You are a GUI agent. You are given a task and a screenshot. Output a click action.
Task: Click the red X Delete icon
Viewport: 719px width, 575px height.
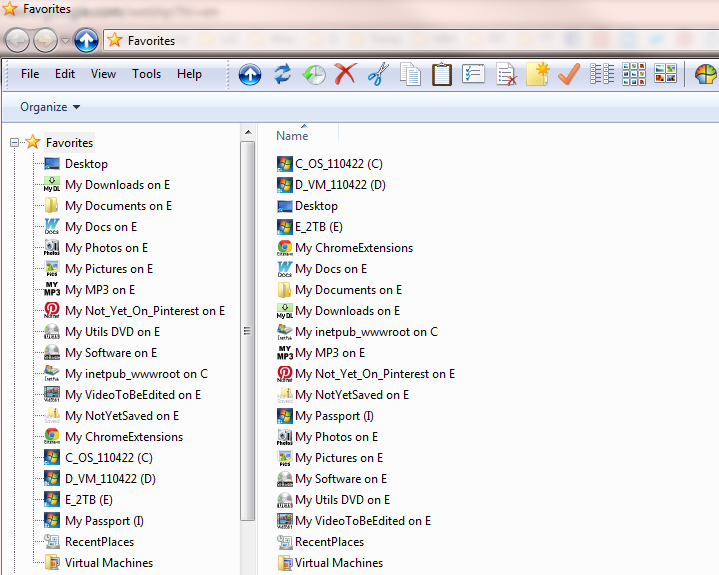coord(345,74)
